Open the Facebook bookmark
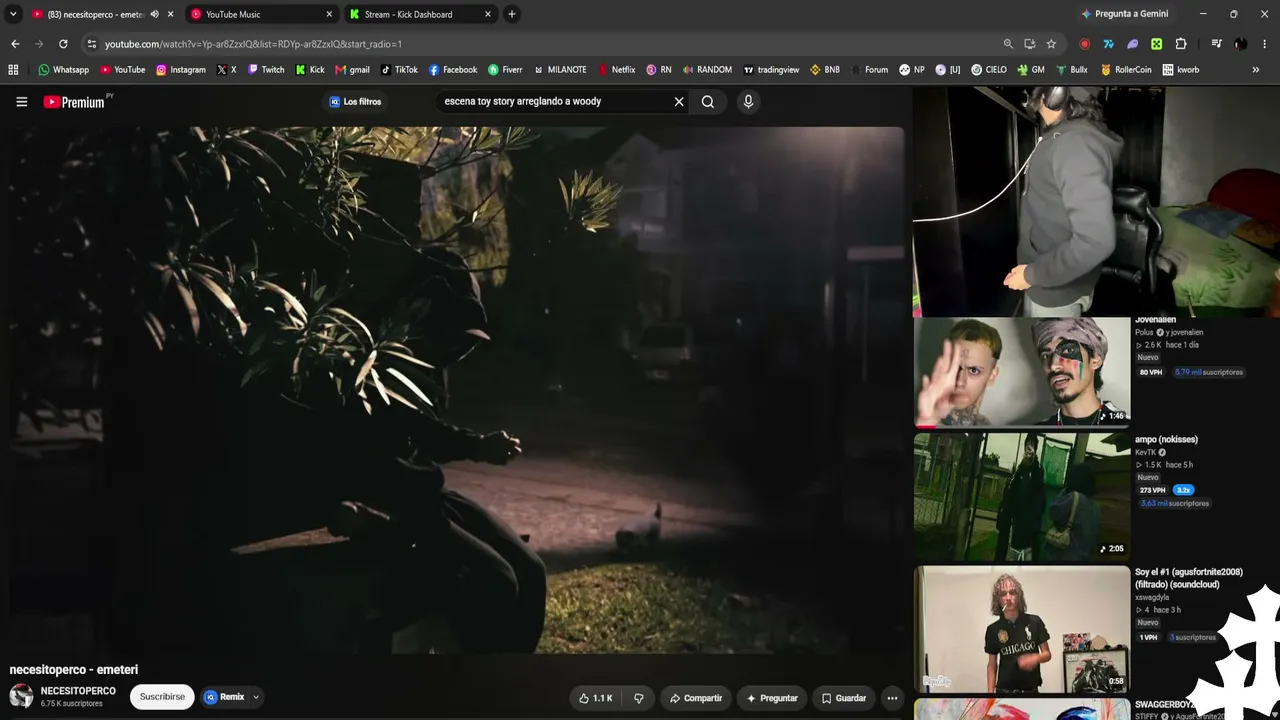 453,70
